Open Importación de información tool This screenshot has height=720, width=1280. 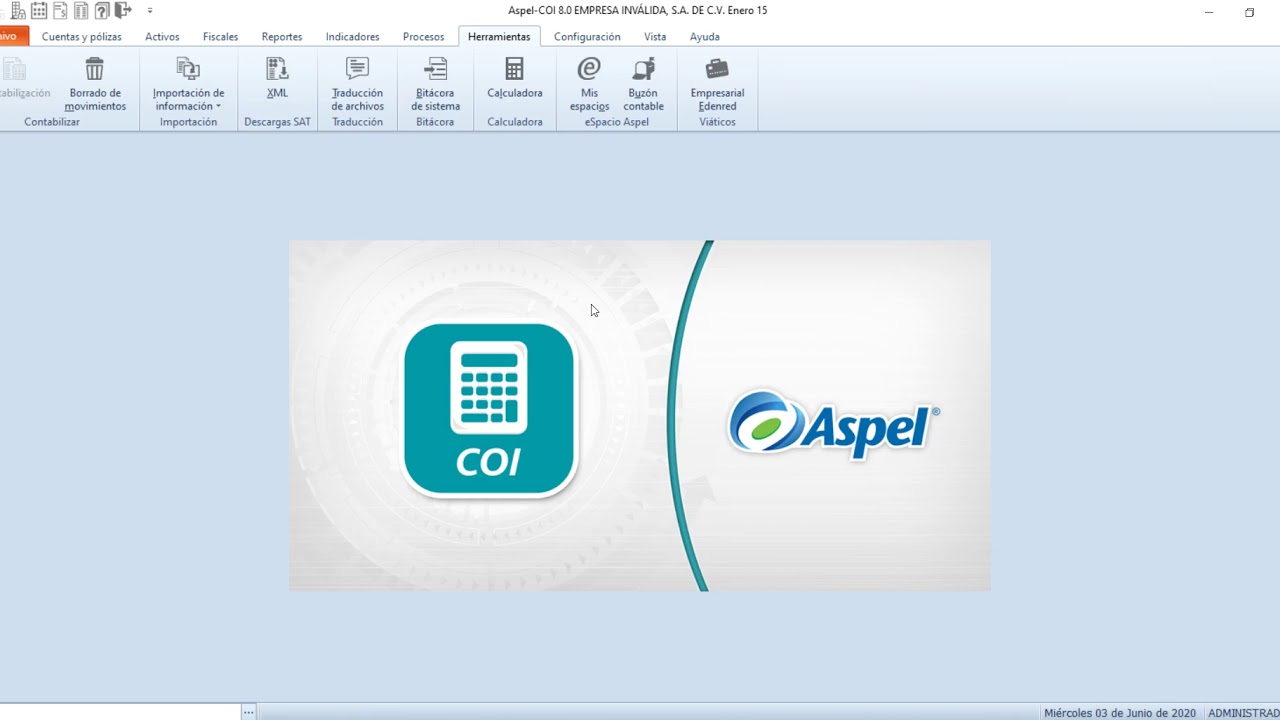[x=188, y=84]
